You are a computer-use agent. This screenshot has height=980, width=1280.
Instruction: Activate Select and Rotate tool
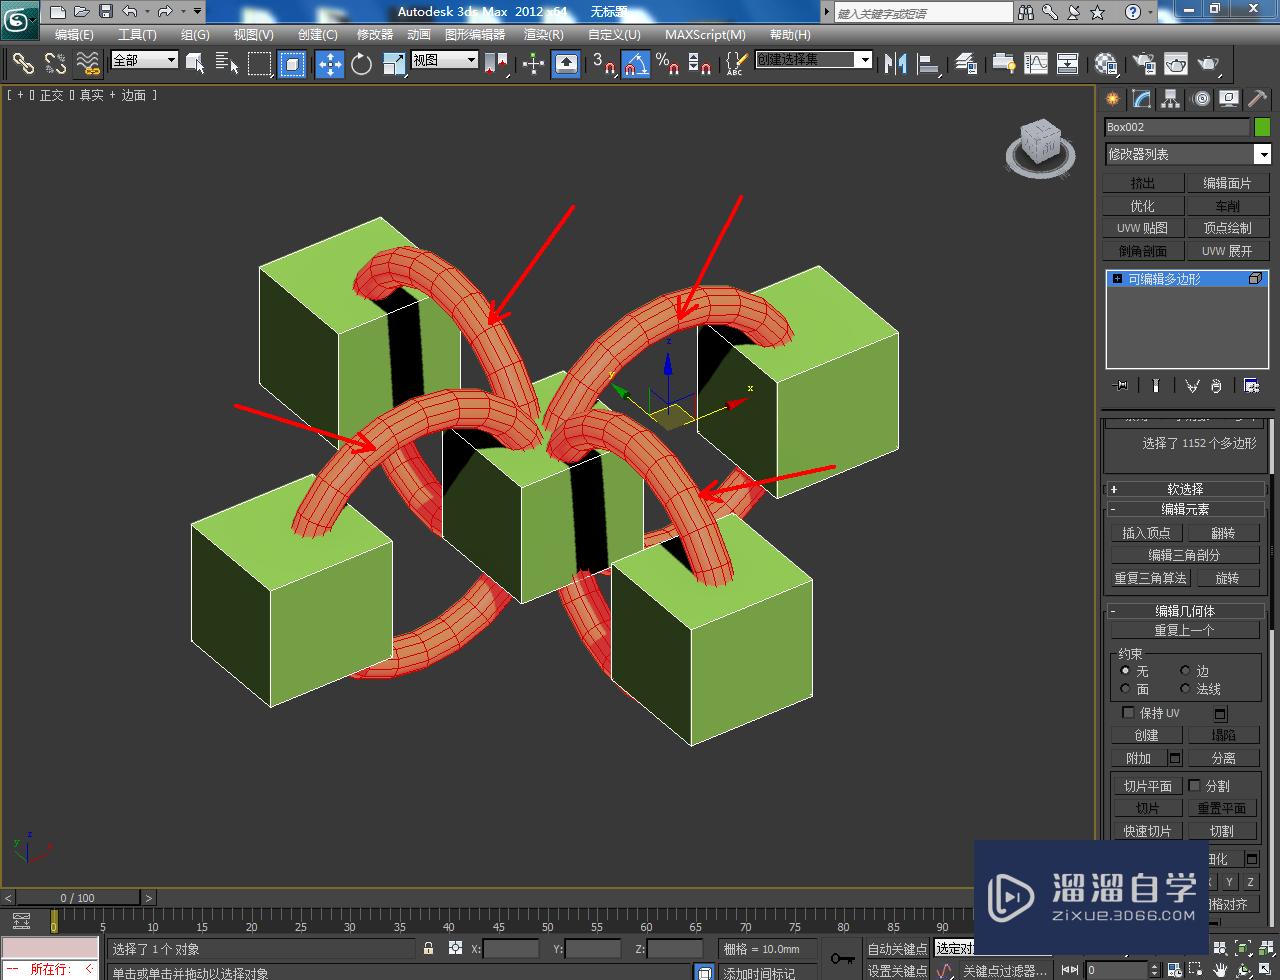361,64
